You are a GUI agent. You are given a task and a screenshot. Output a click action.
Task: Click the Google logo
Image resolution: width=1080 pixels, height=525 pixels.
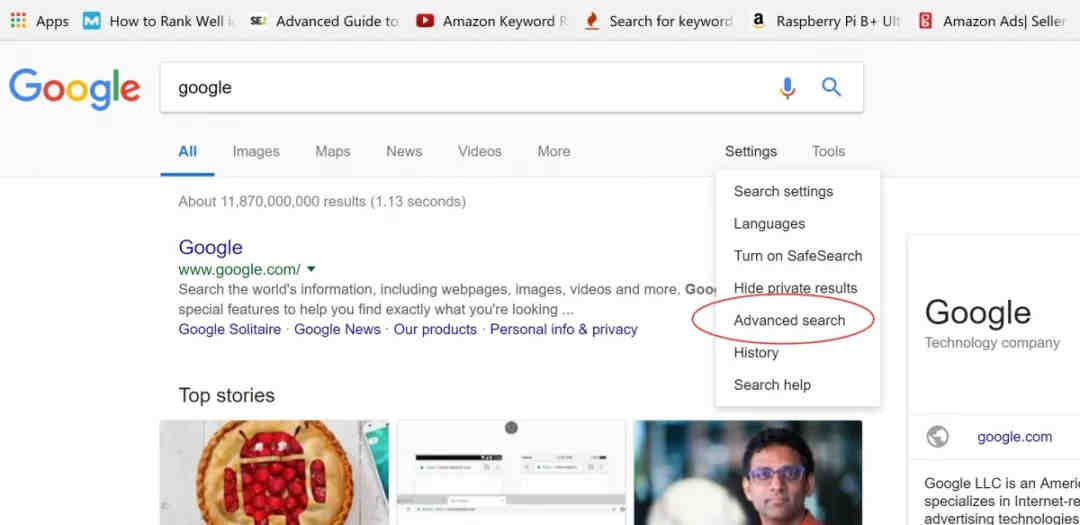pos(74,89)
